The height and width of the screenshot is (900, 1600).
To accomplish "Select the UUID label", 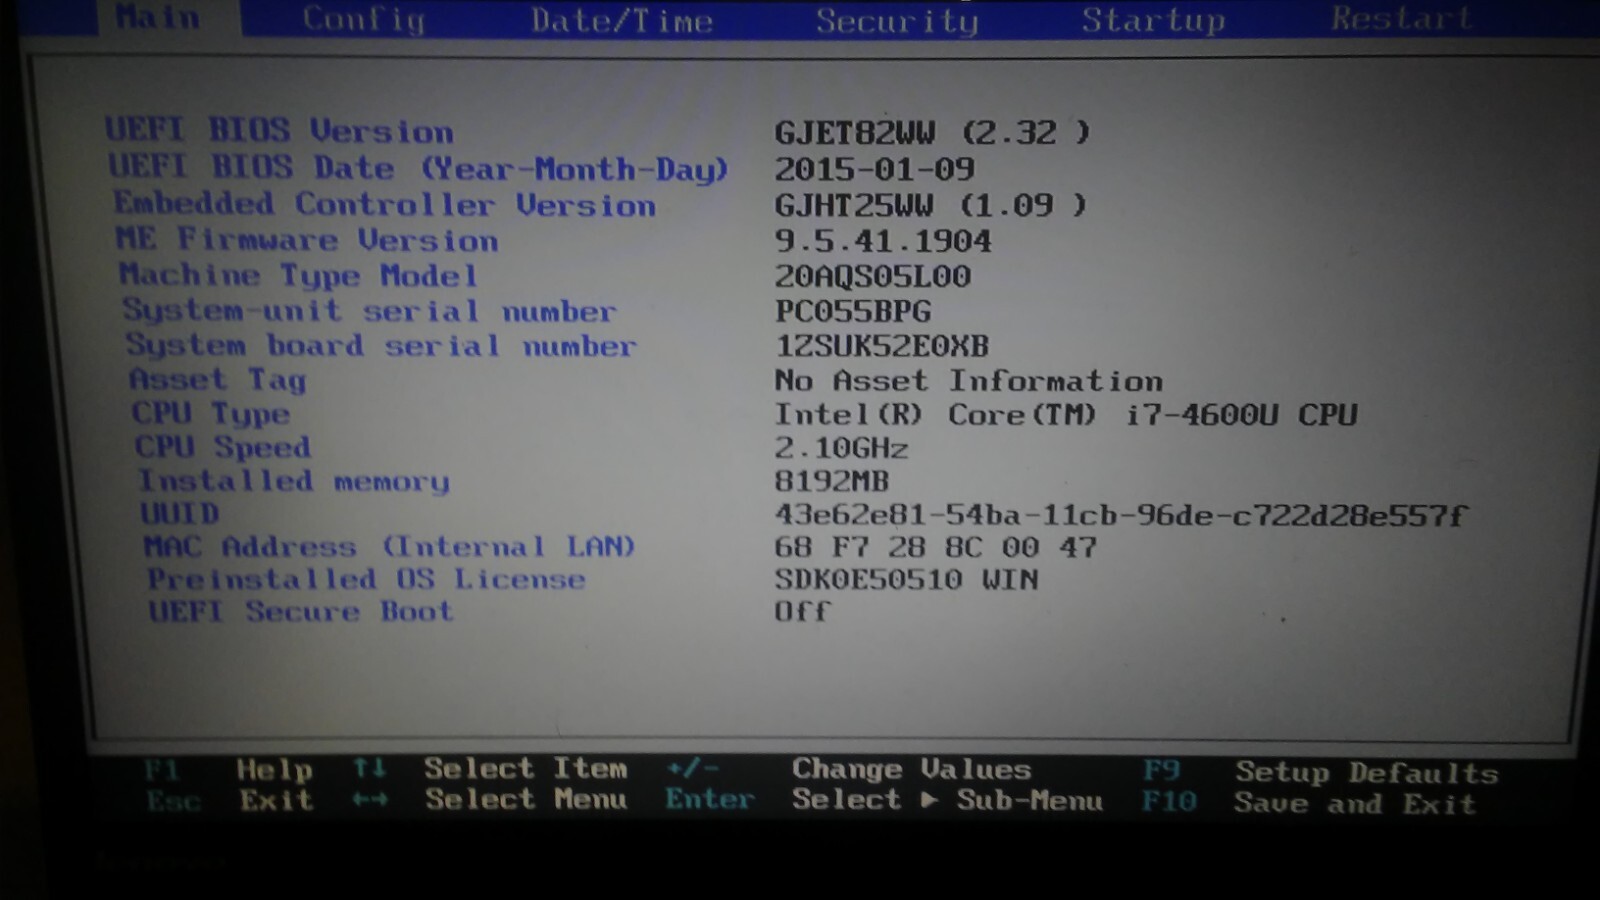I will coord(180,514).
